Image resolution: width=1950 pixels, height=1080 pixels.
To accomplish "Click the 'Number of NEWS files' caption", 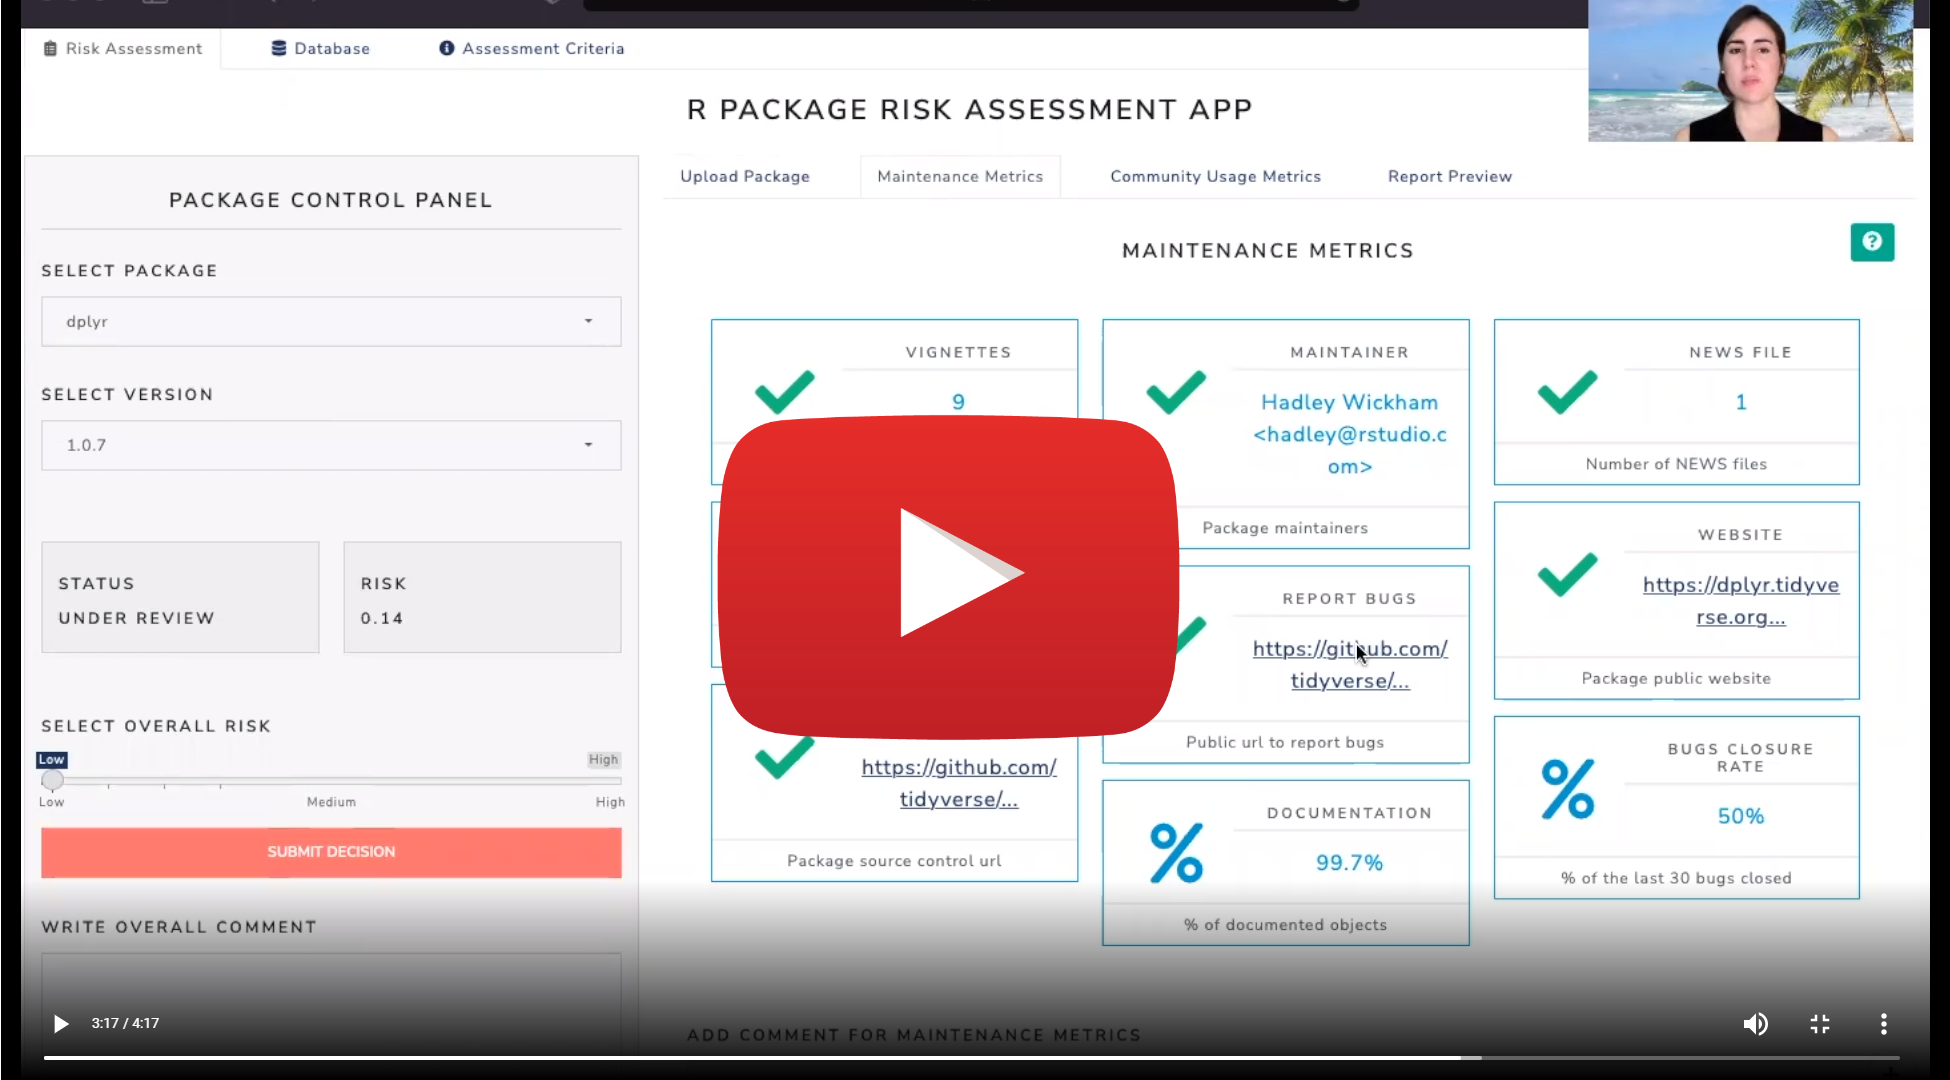I will pyautogui.click(x=1676, y=464).
